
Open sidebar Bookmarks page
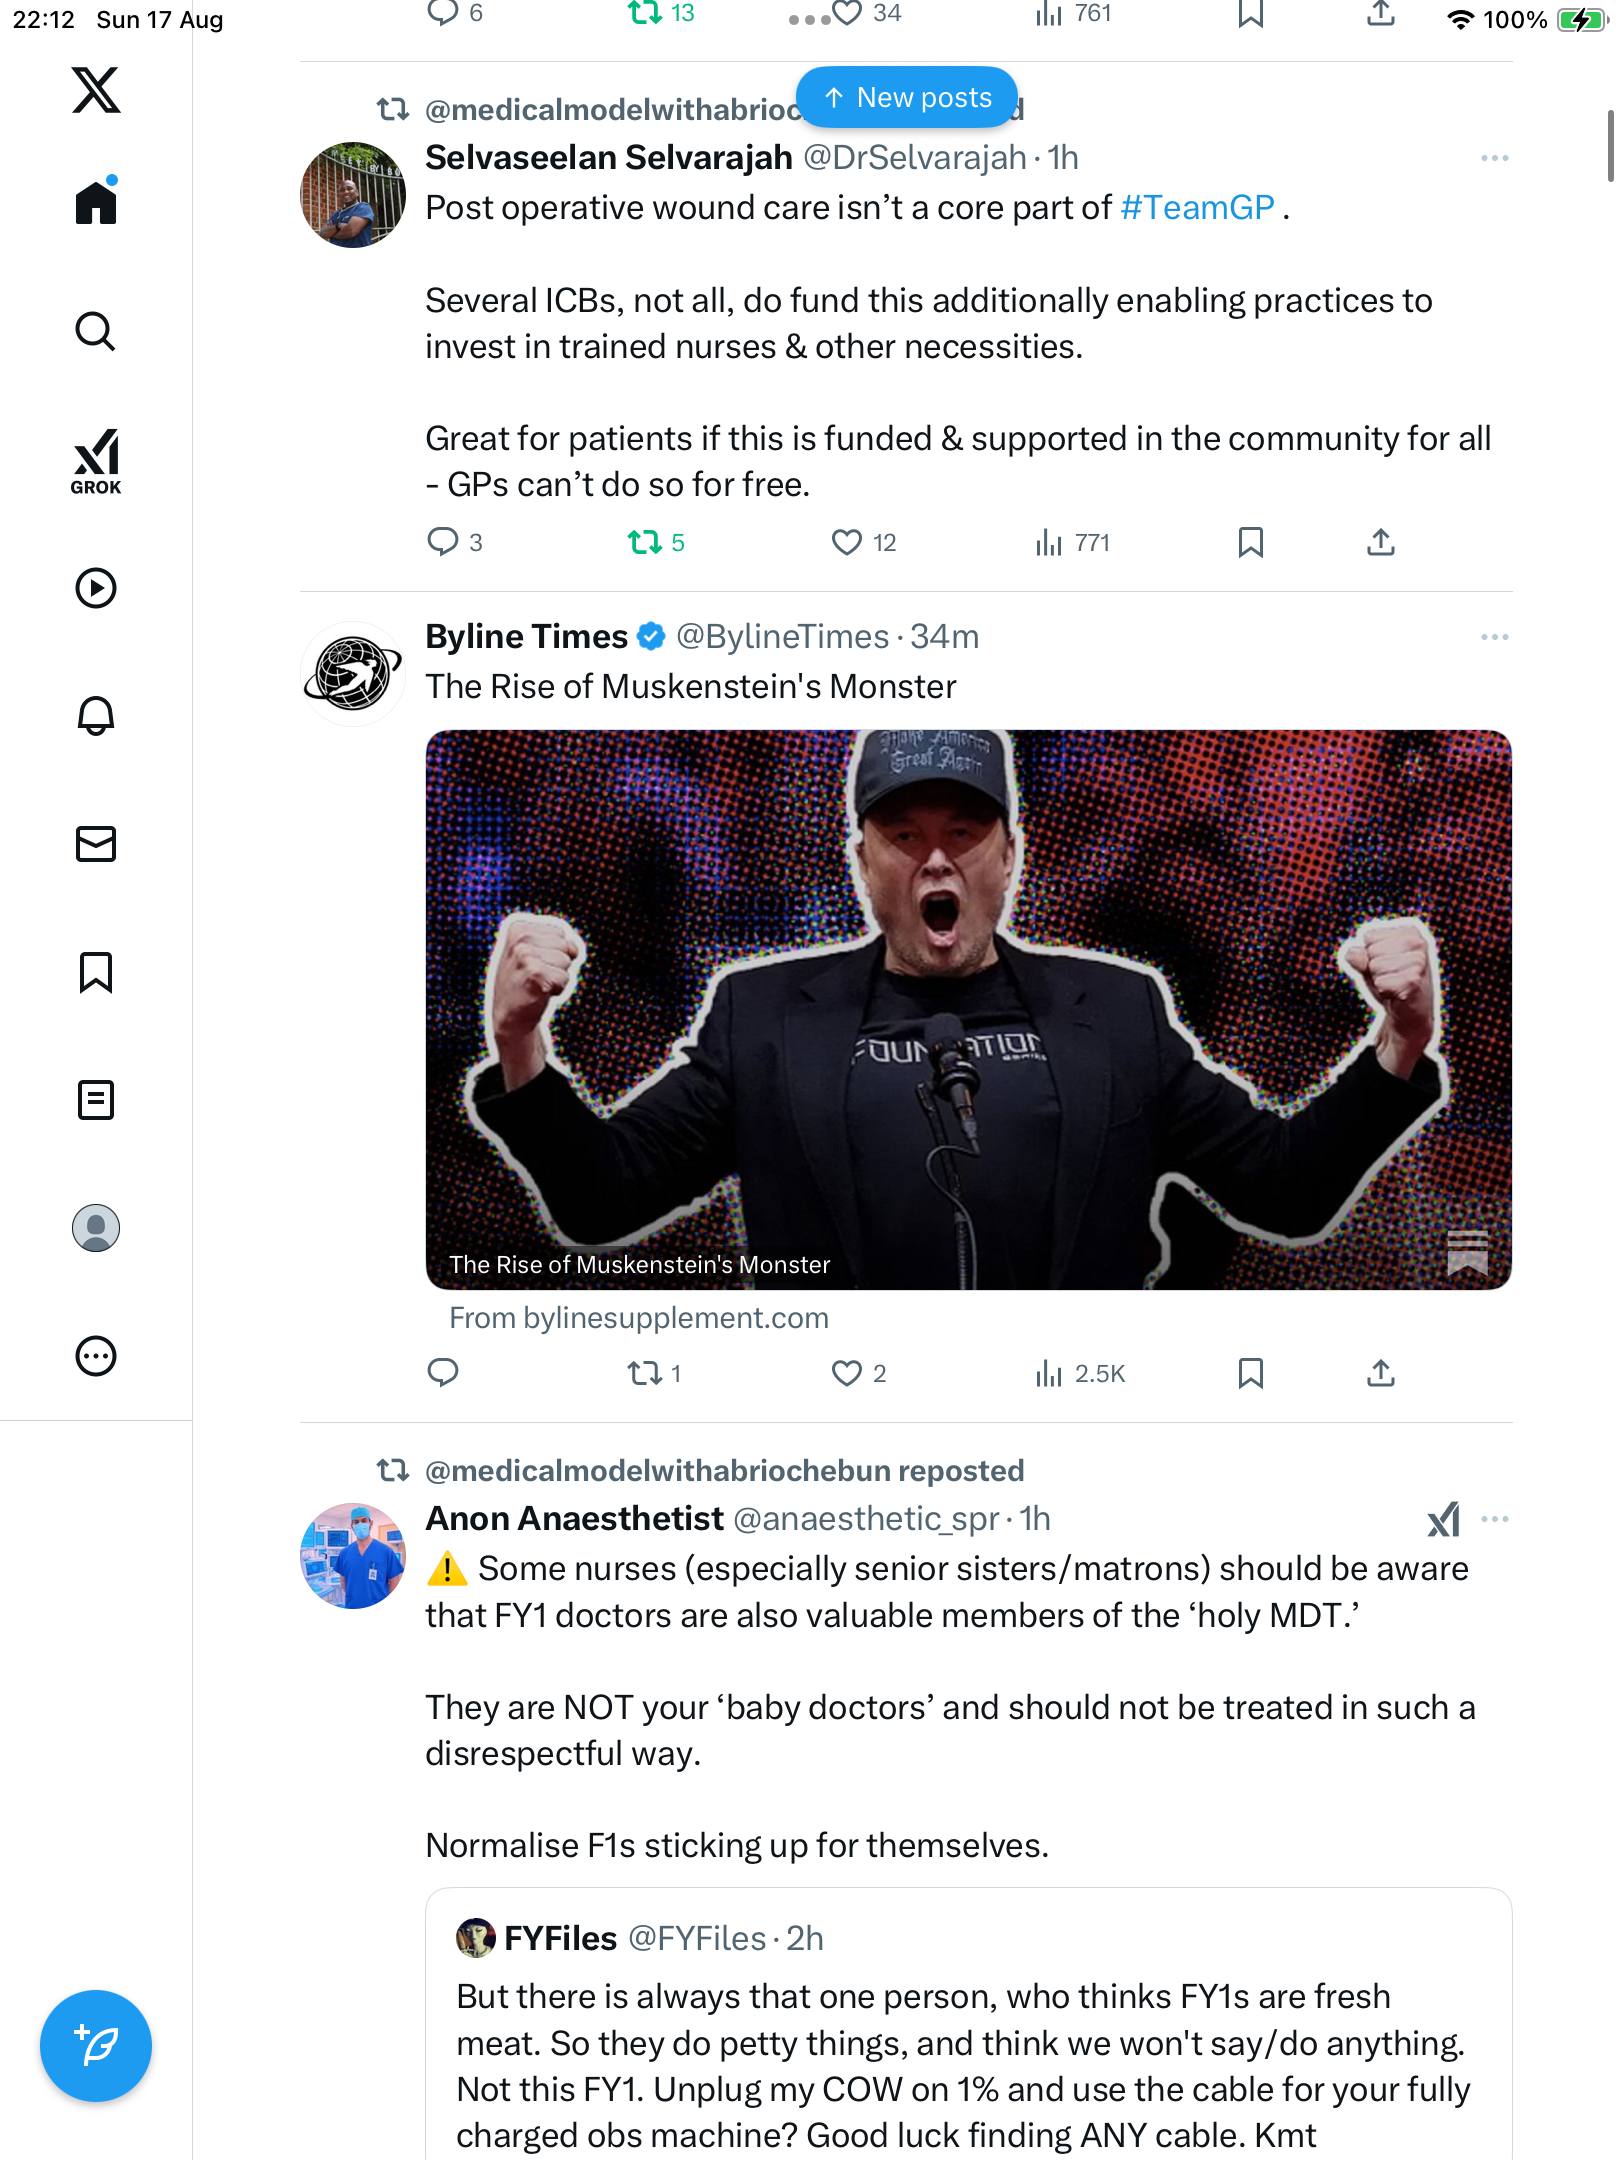tap(96, 972)
